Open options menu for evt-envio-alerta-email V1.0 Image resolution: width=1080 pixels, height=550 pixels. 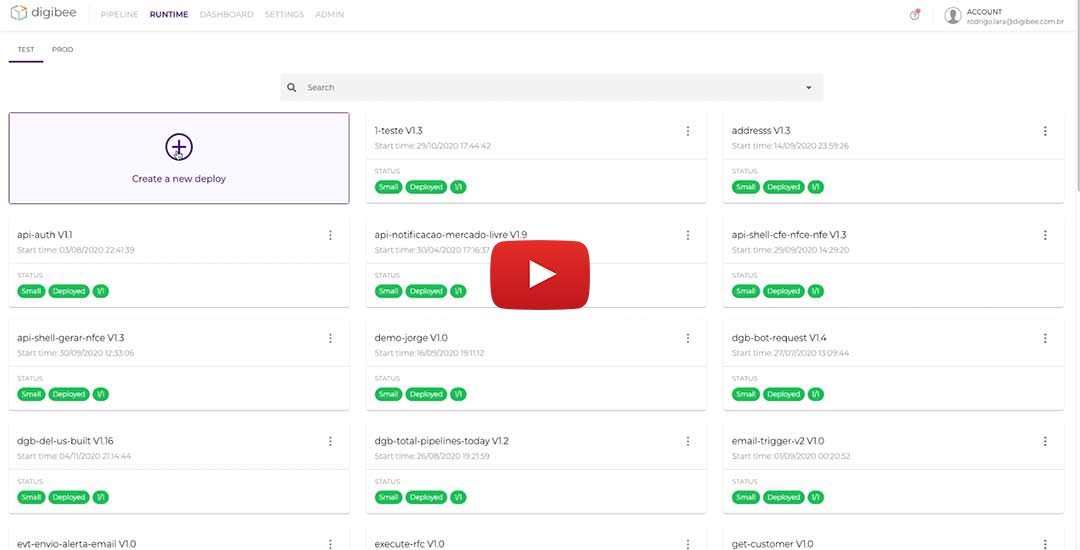click(330, 544)
